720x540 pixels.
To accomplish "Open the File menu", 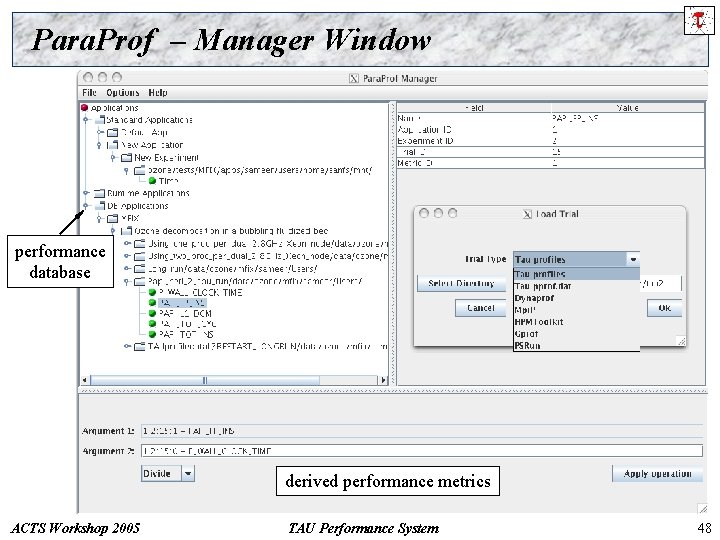I will 89,93.
